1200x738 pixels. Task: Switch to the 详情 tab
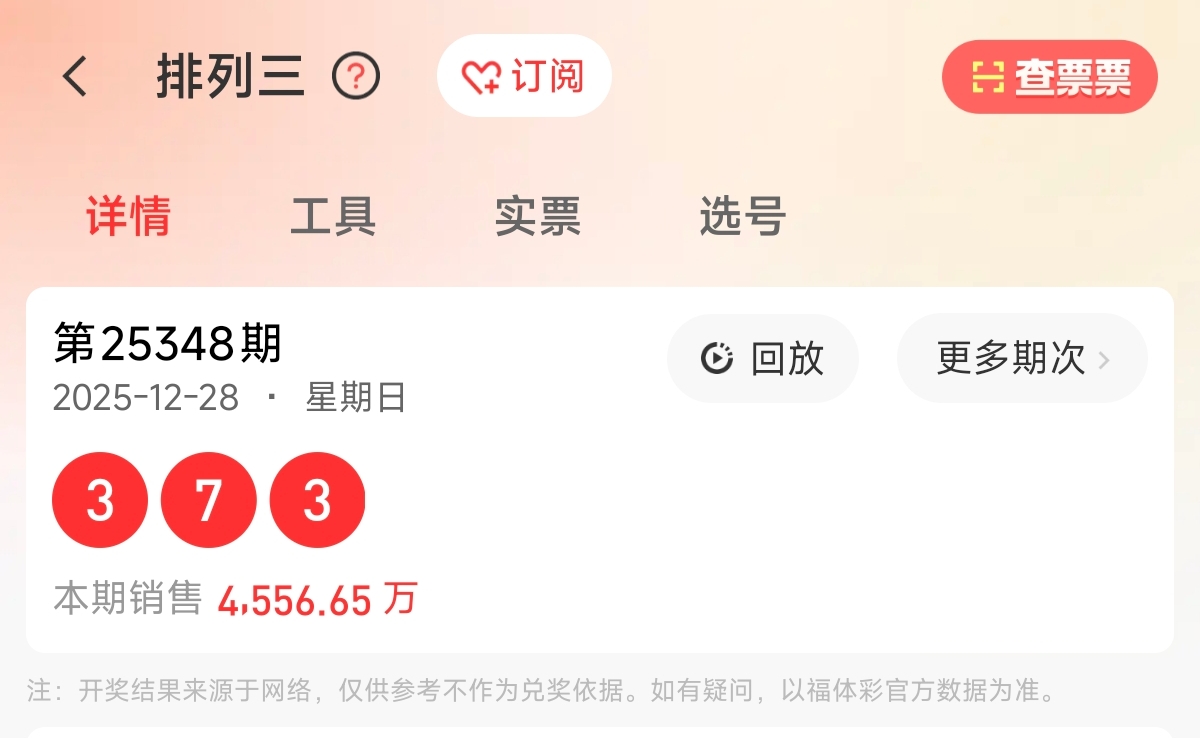pos(128,216)
